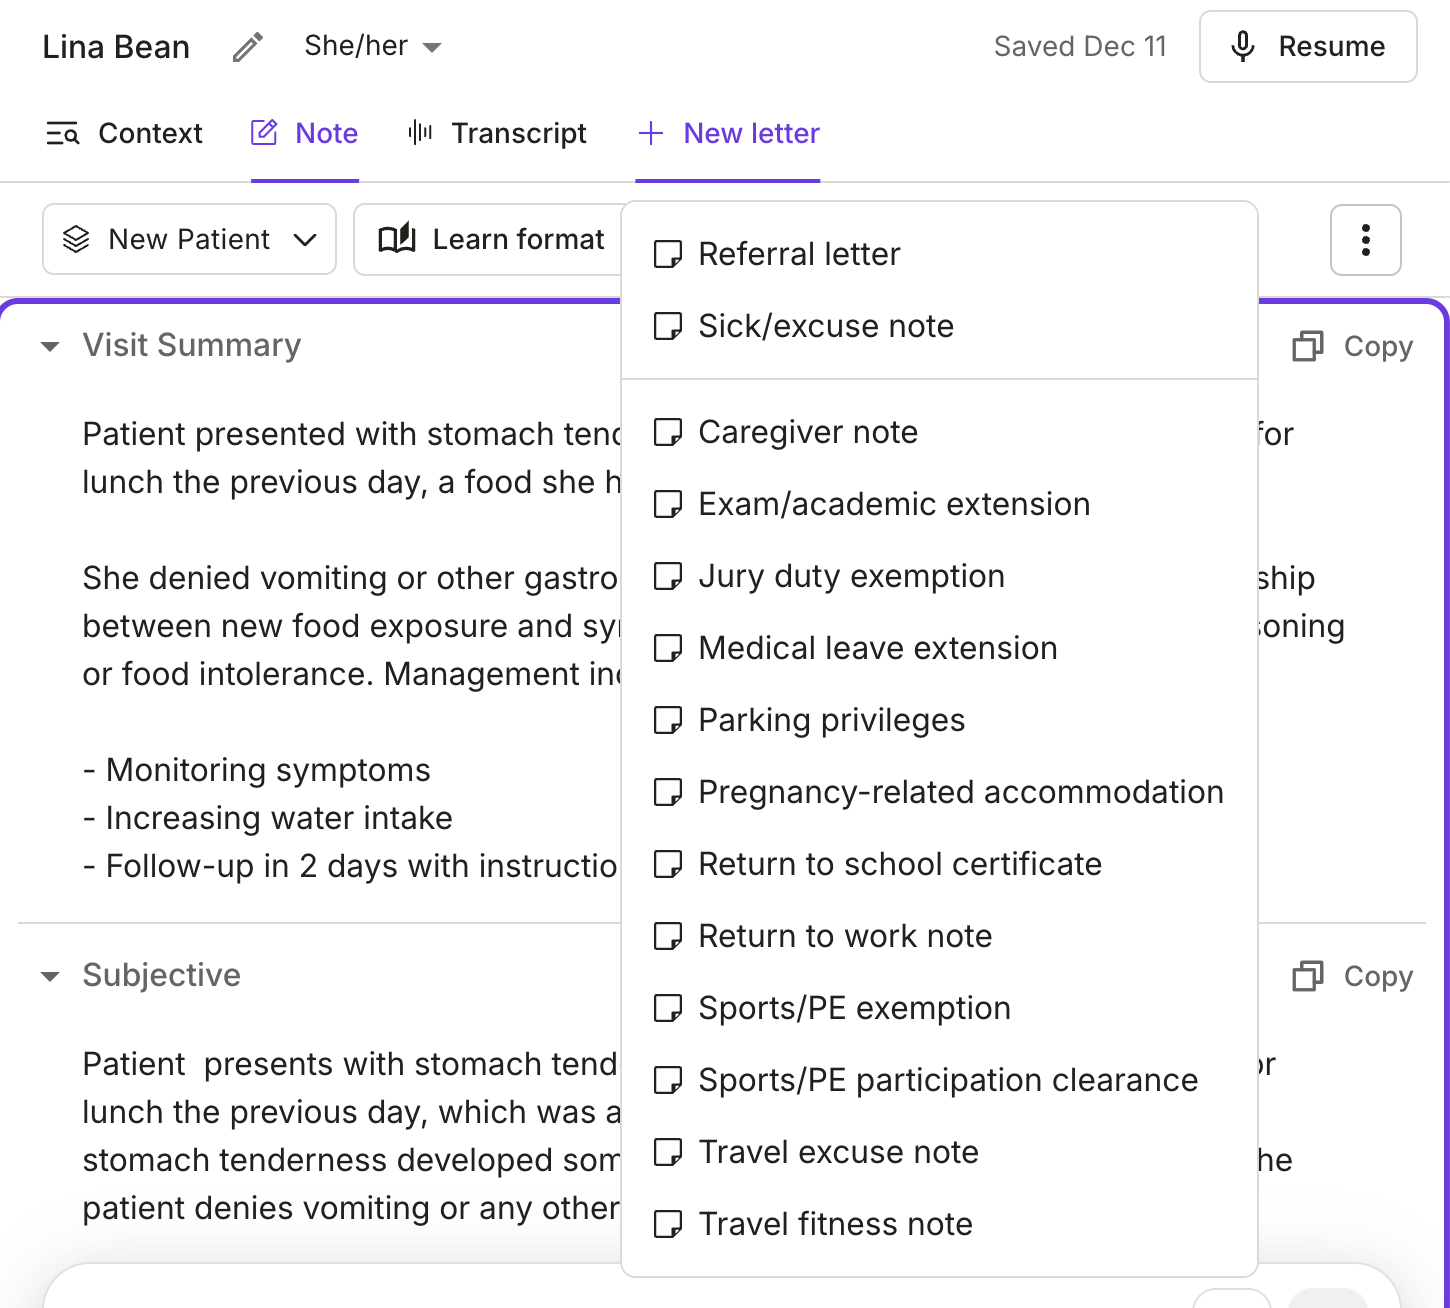The image size is (1450, 1308).
Task: Choose Jury duty exemption letter type
Action: click(x=851, y=576)
